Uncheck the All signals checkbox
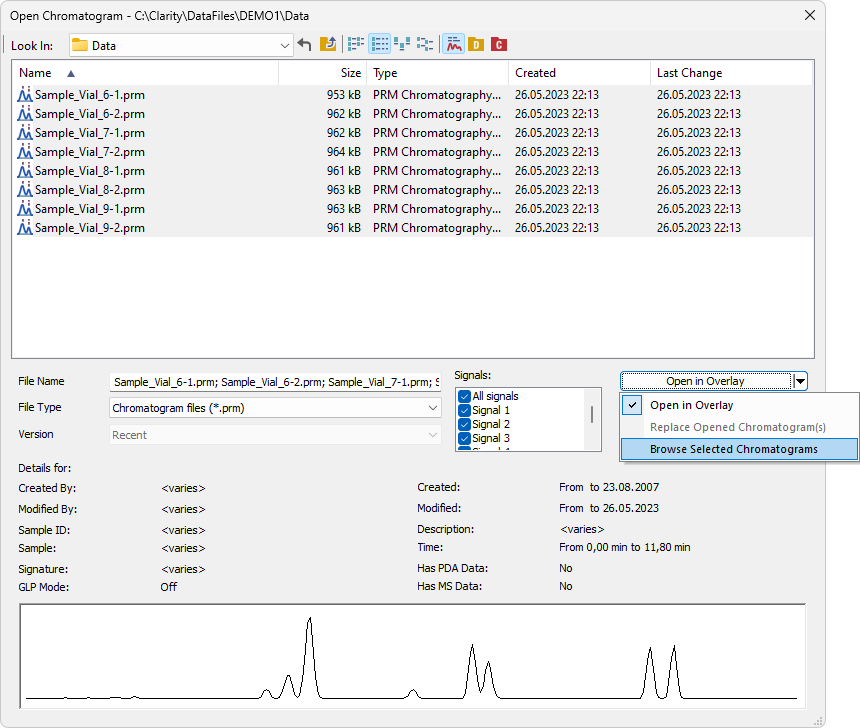Screen dimensions: 860x728 tap(464, 397)
